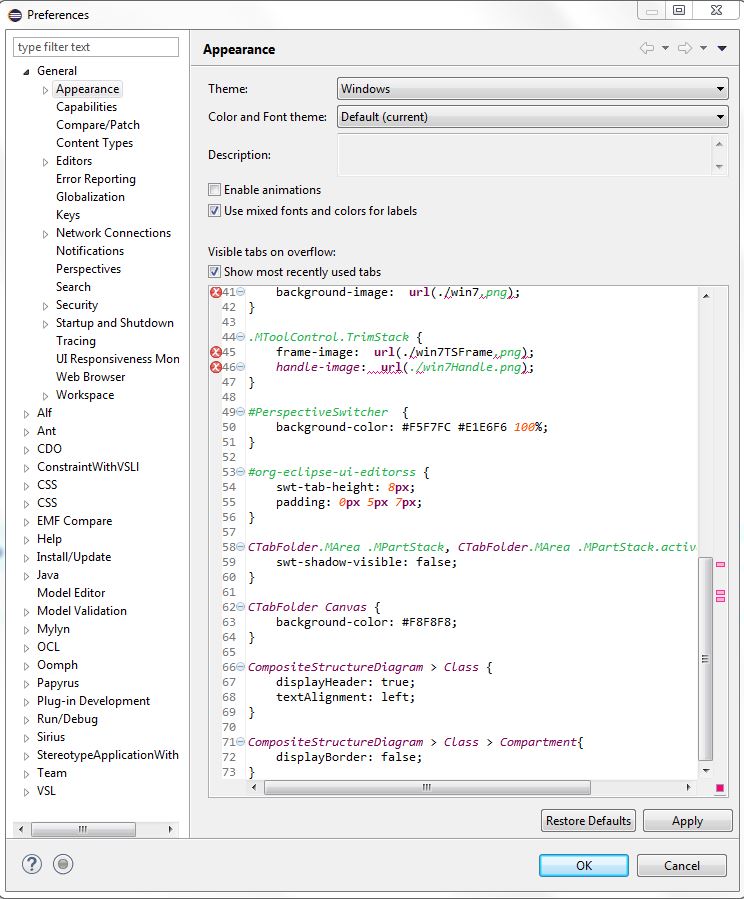This screenshot has height=899, width=744.
Task: Collapse the code fold at line 62
Action: pyautogui.click(x=241, y=607)
